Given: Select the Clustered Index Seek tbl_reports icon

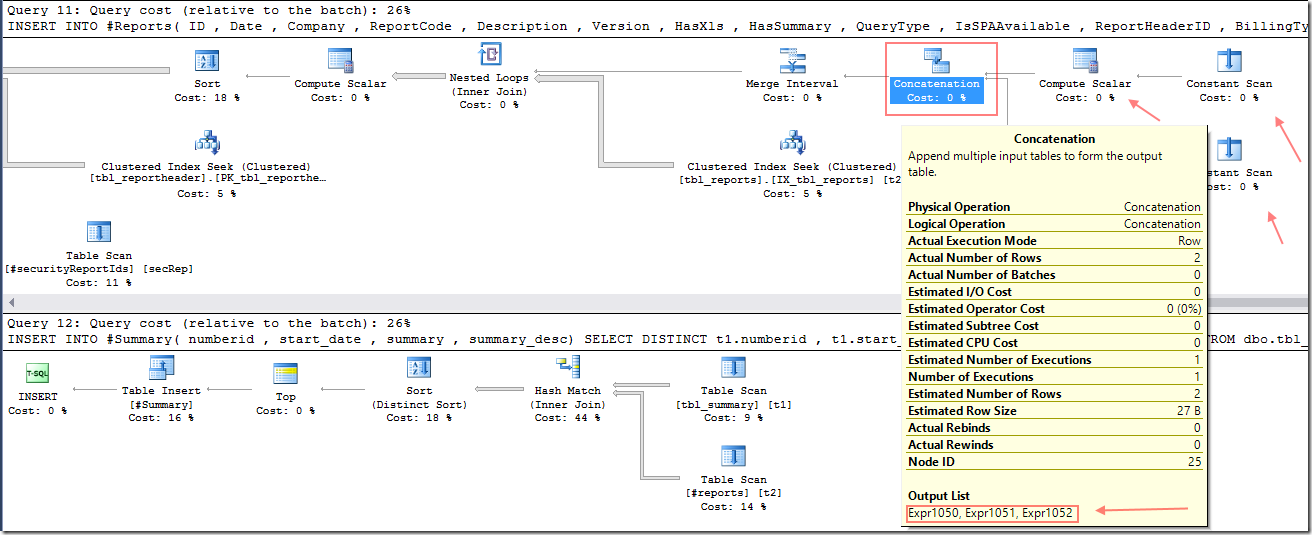Looking at the screenshot, I should (793, 143).
